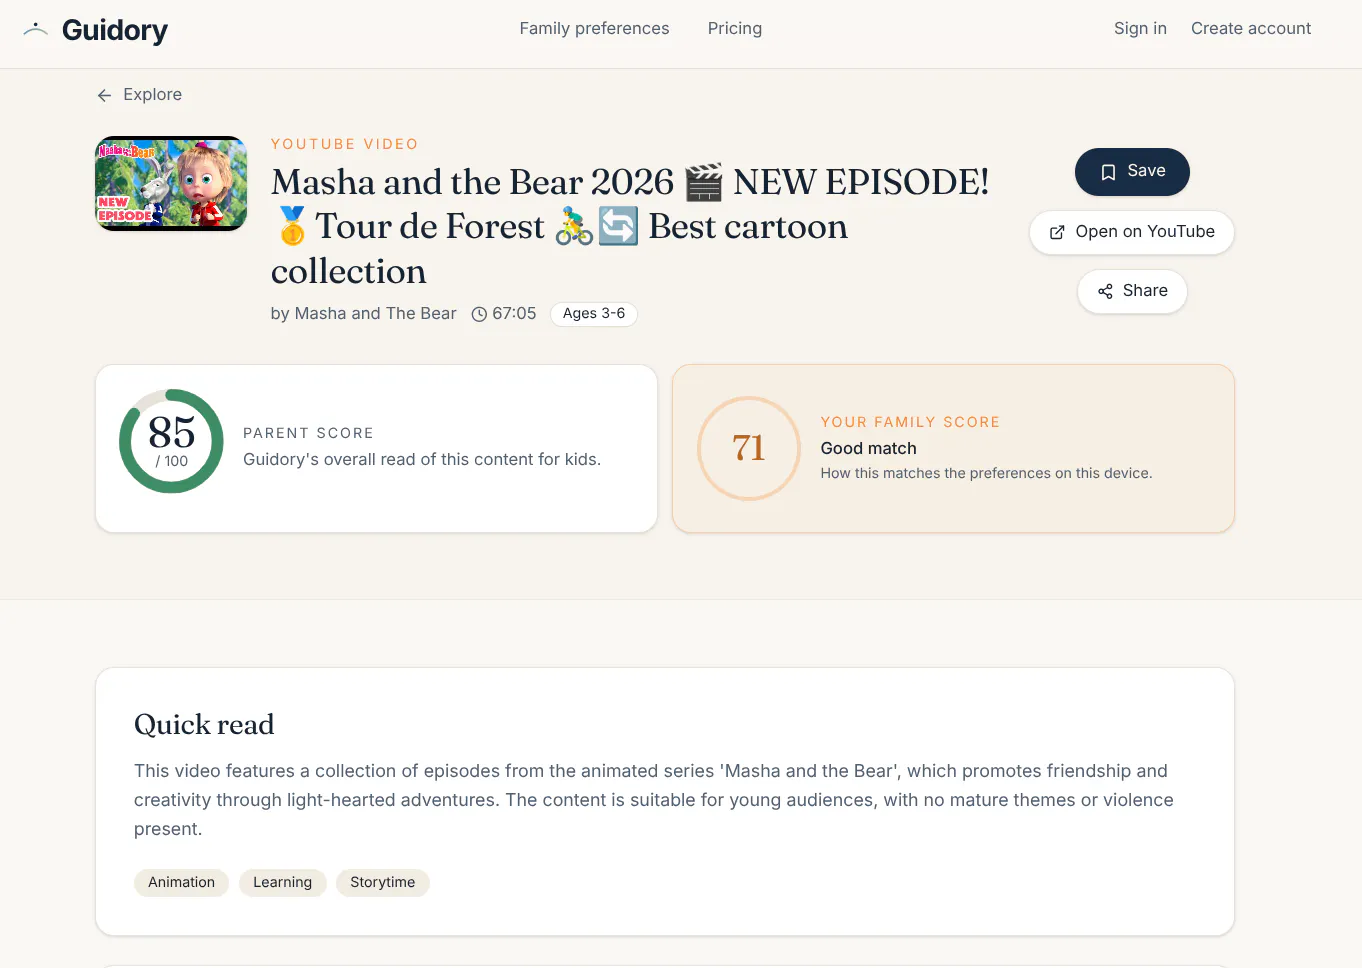Screen dimensions: 1362x968
Task: Open the Masha and the Bear thumbnail
Action: [x=171, y=183]
